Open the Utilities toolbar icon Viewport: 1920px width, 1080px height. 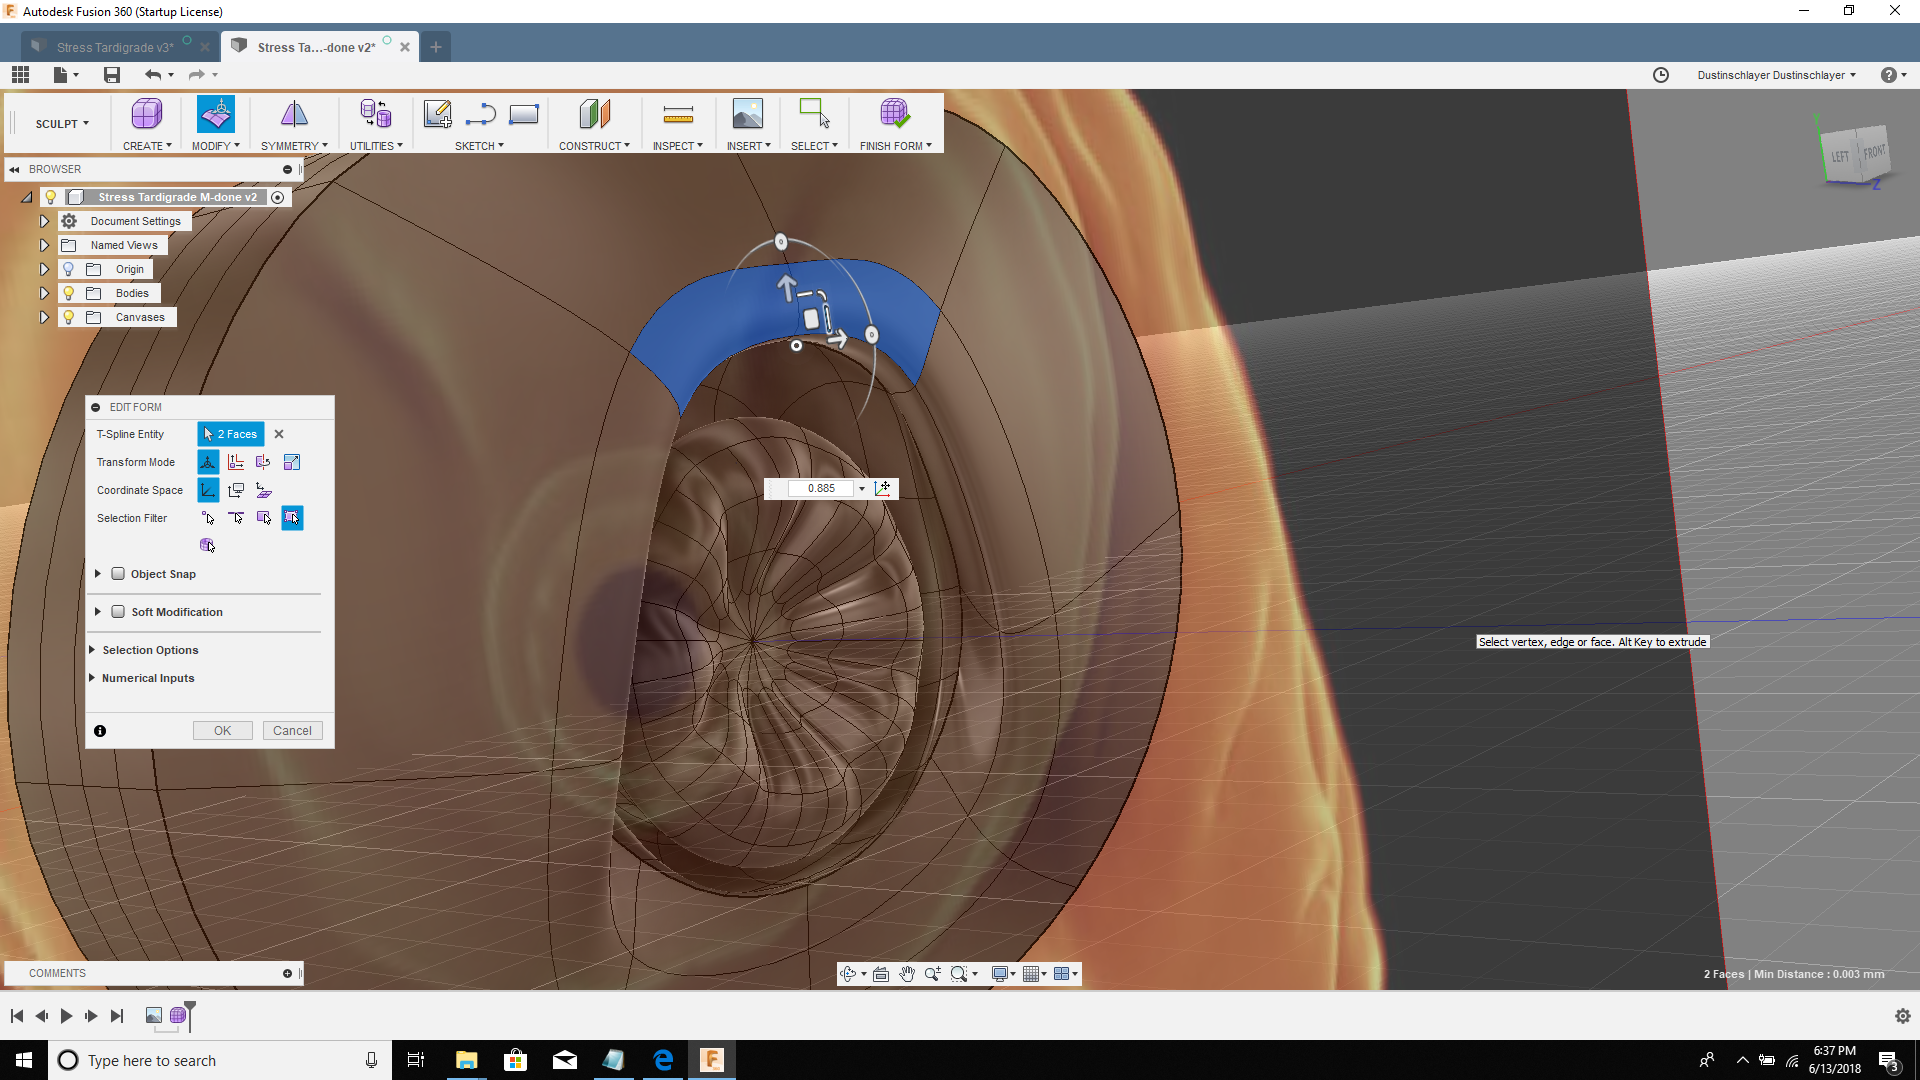tap(376, 114)
